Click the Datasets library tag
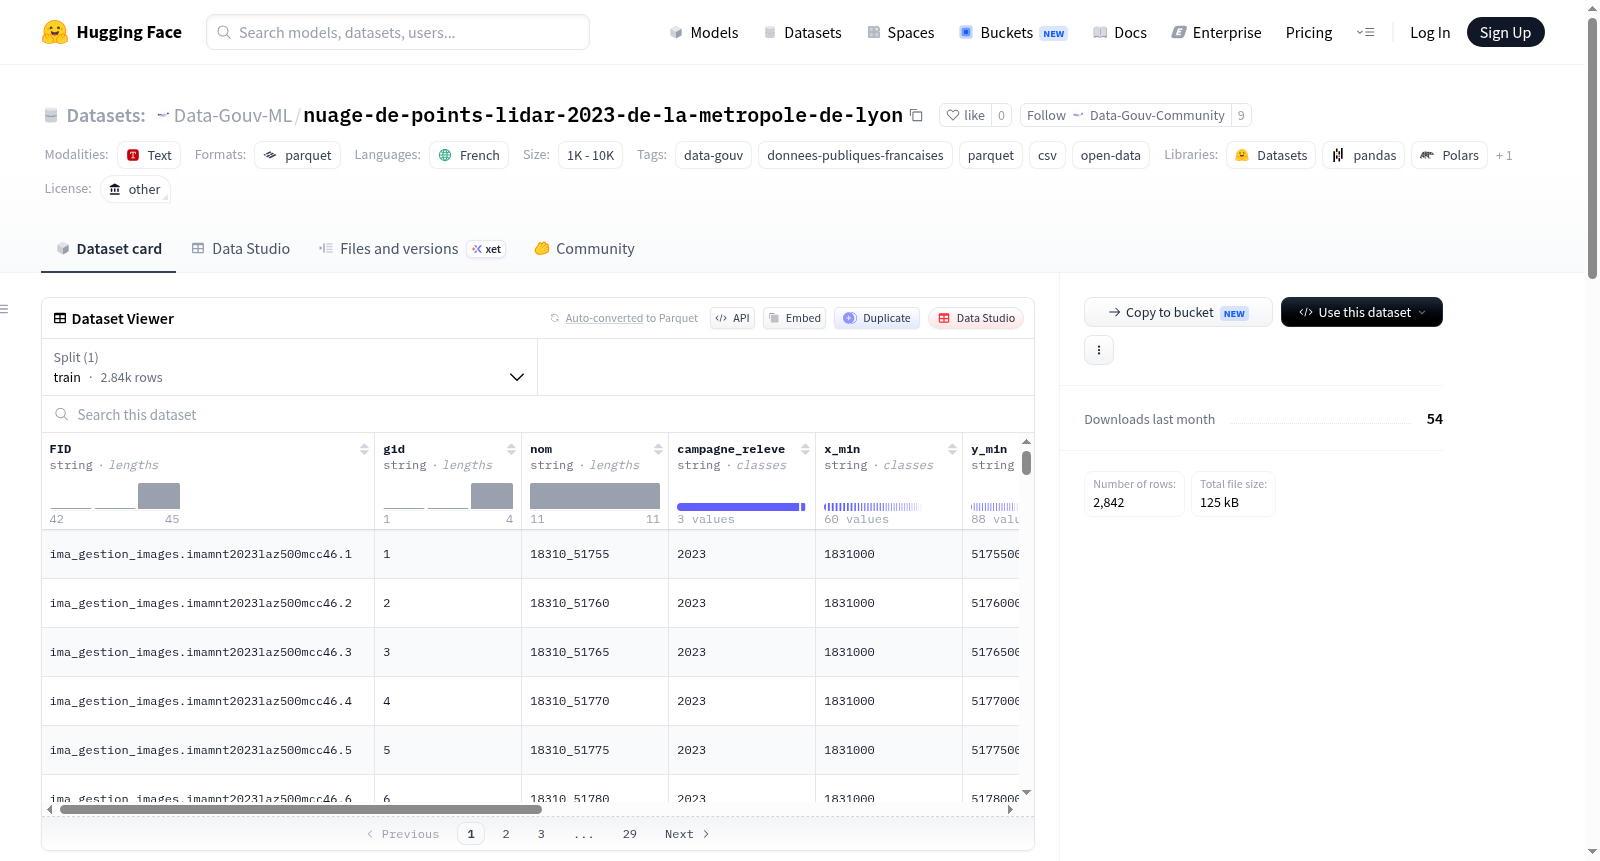Image resolution: width=1600 pixels, height=861 pixels. pos(1271,155)
